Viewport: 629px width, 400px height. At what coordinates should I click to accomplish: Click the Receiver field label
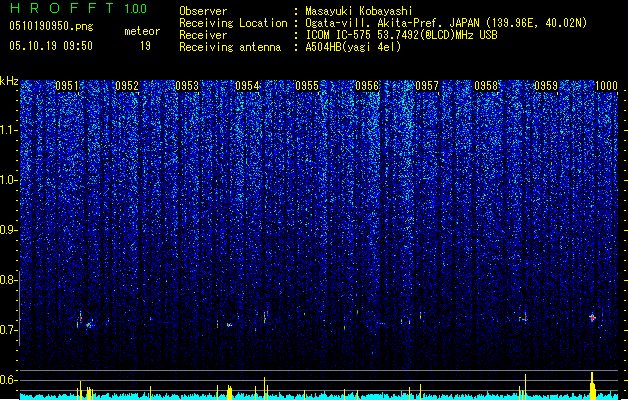[x=203, y=35]
